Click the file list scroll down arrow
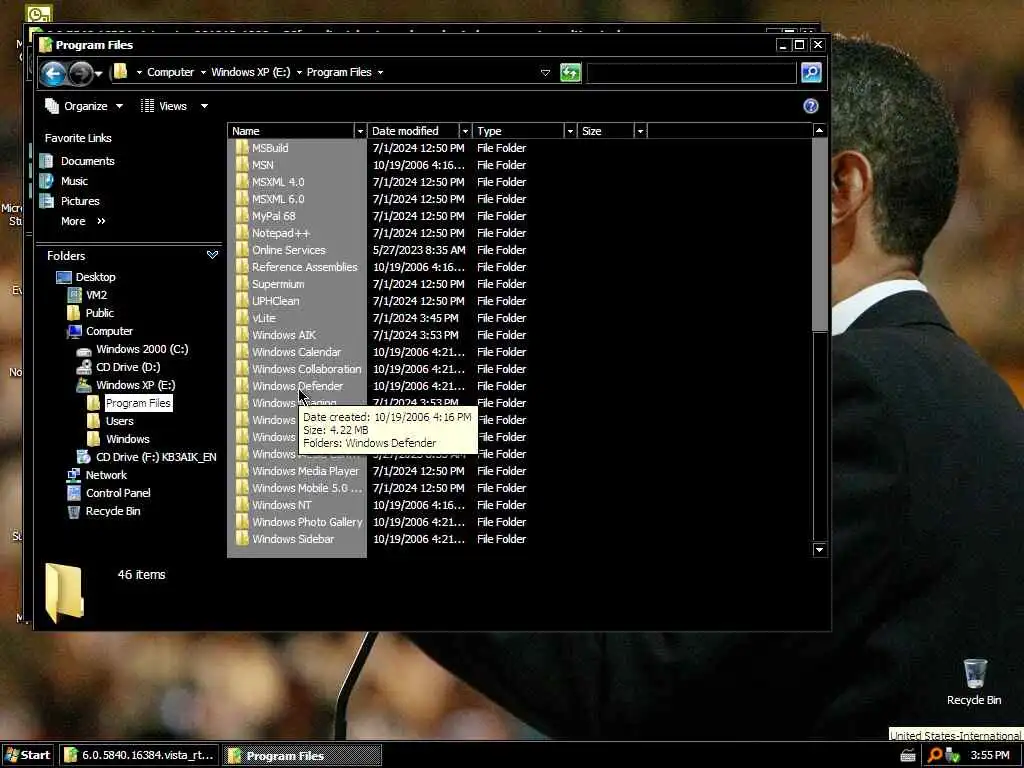 click(820, 550)
